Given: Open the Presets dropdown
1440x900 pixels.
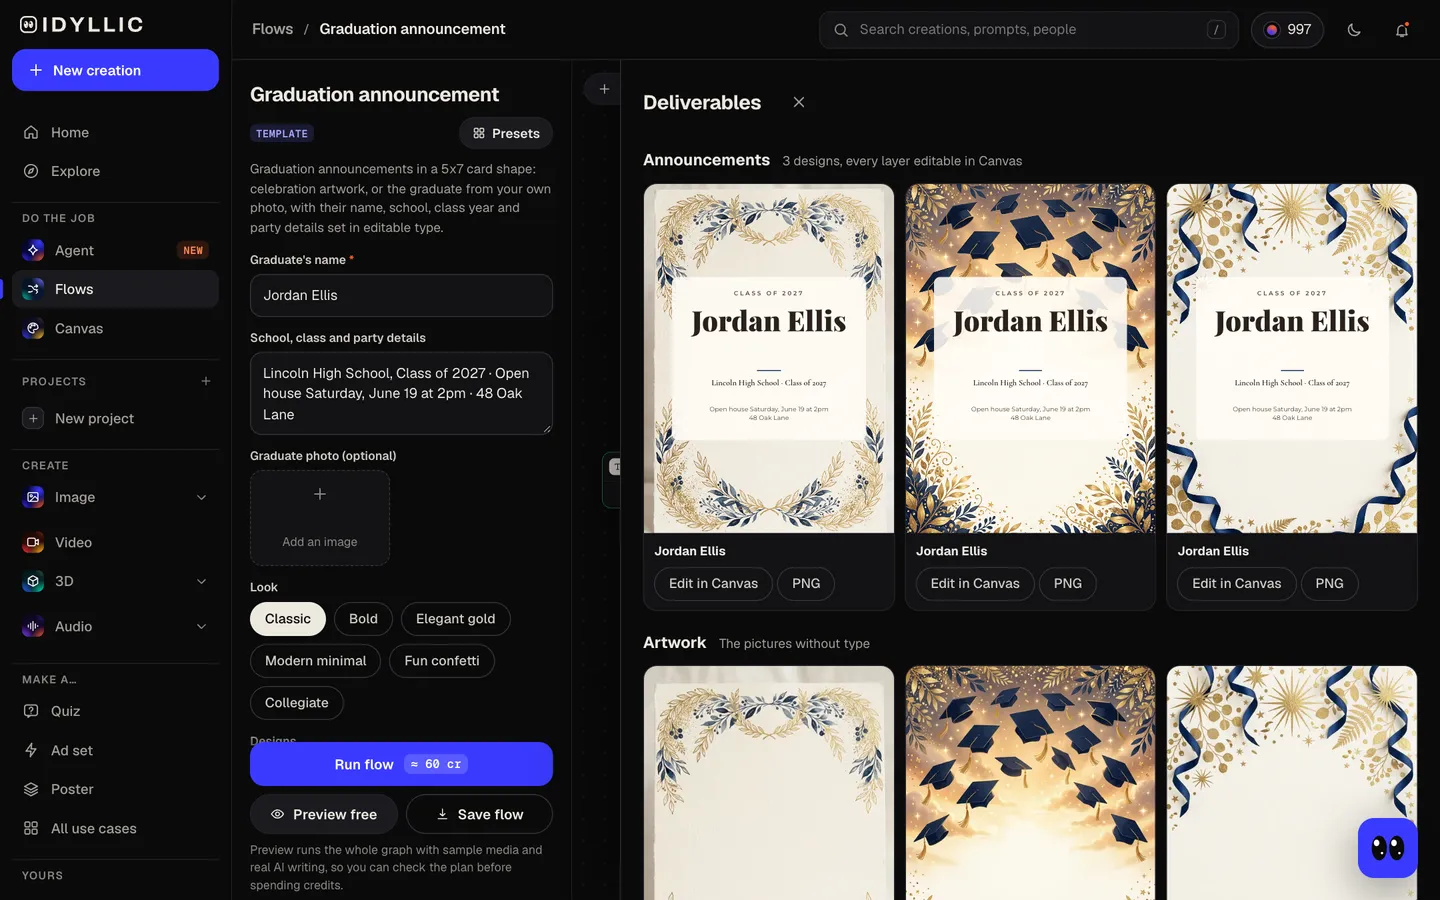Looking at the screenshot, I should tap(506, 133).
